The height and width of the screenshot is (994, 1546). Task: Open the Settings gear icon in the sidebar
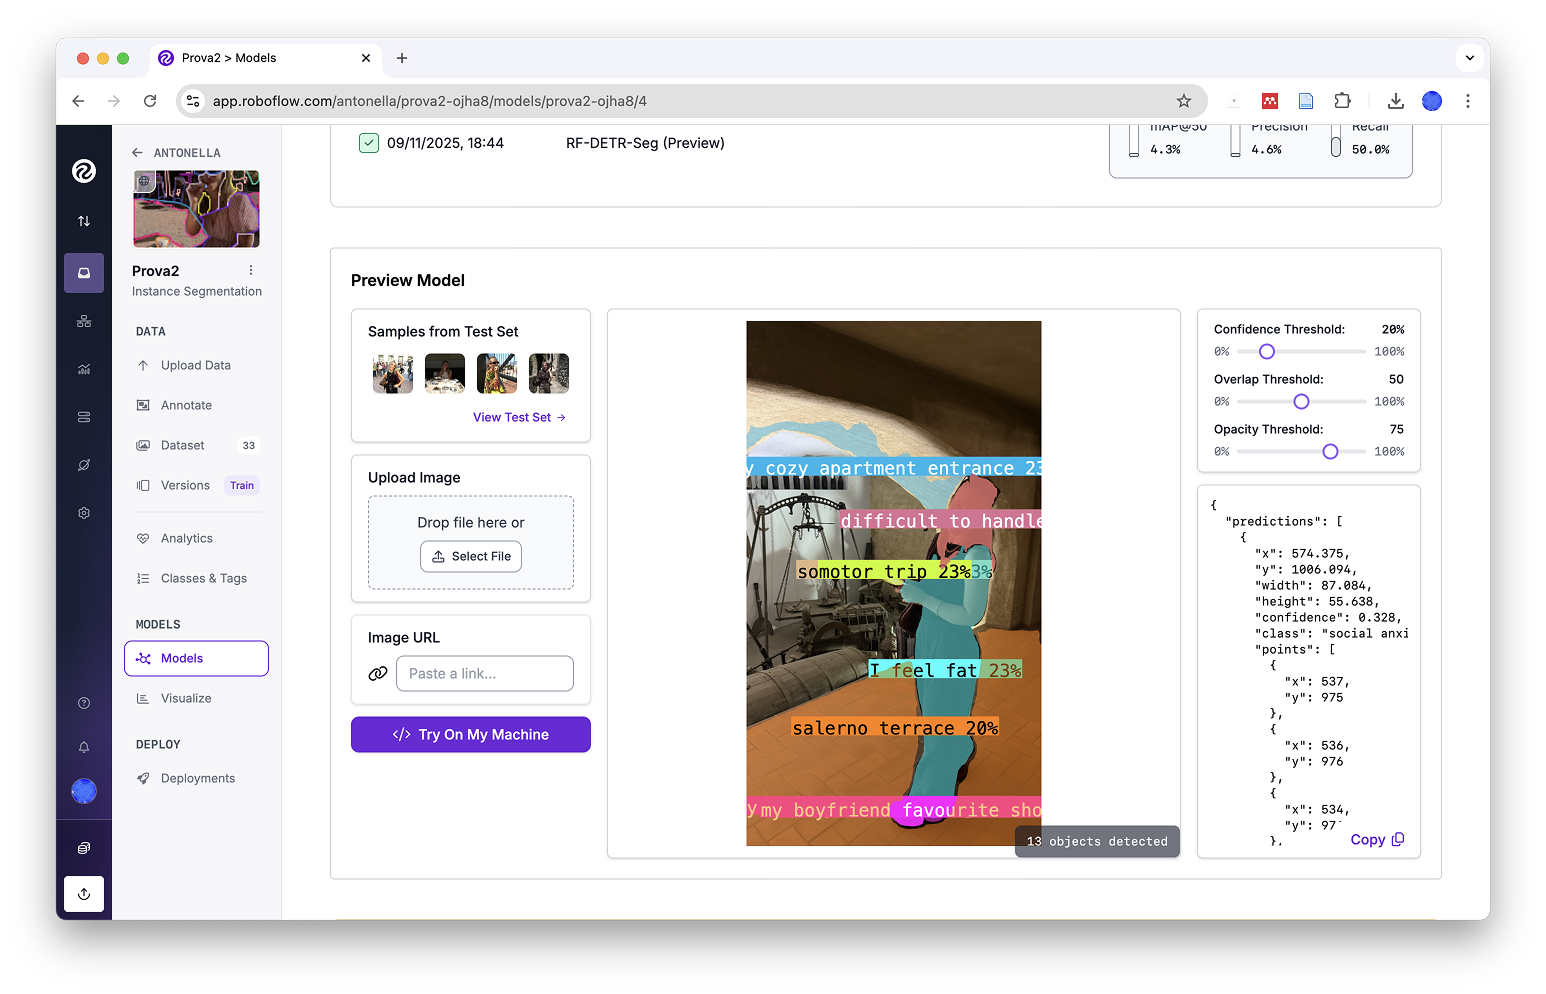84,513
